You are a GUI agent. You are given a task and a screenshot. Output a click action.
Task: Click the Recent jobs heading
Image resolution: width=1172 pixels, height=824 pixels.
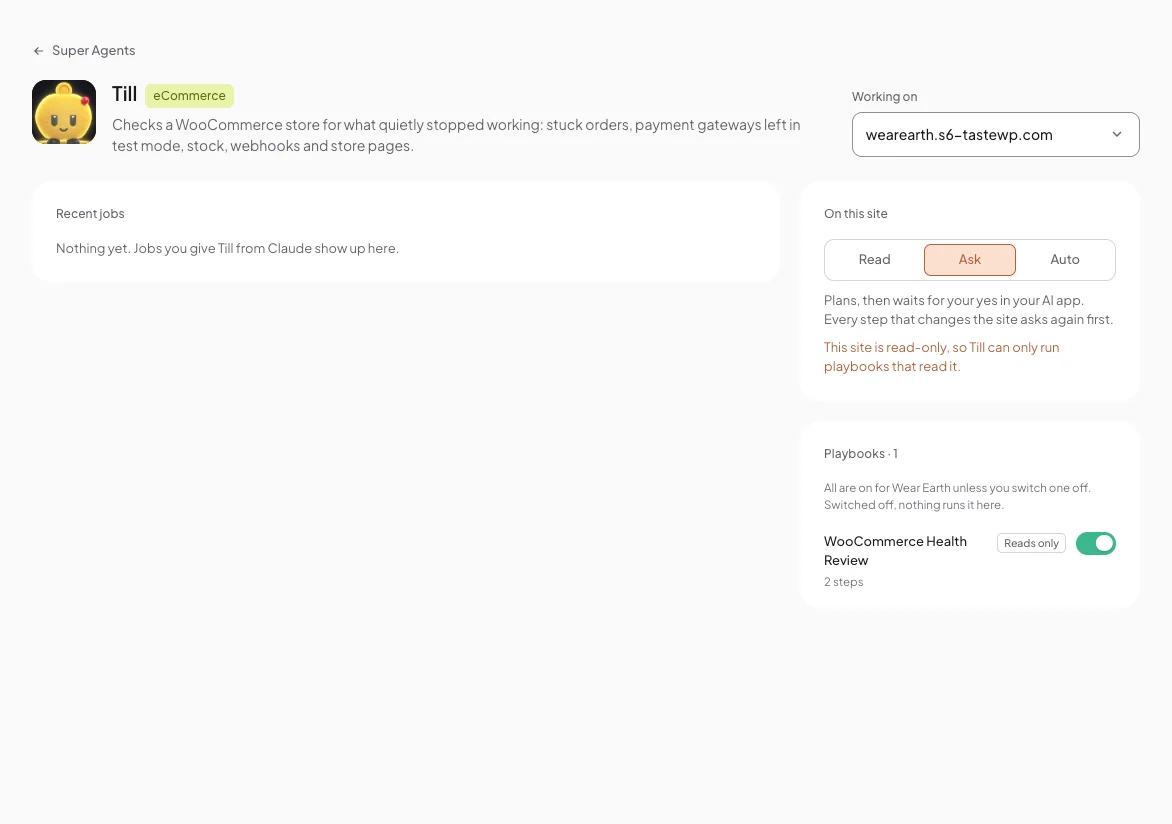coord(90,214)
